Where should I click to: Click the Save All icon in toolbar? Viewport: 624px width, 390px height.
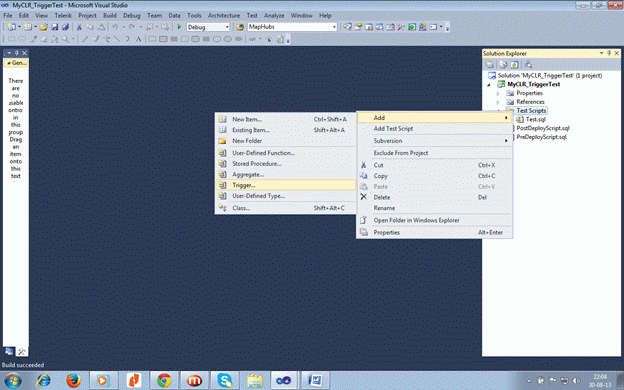coord(65,27)
